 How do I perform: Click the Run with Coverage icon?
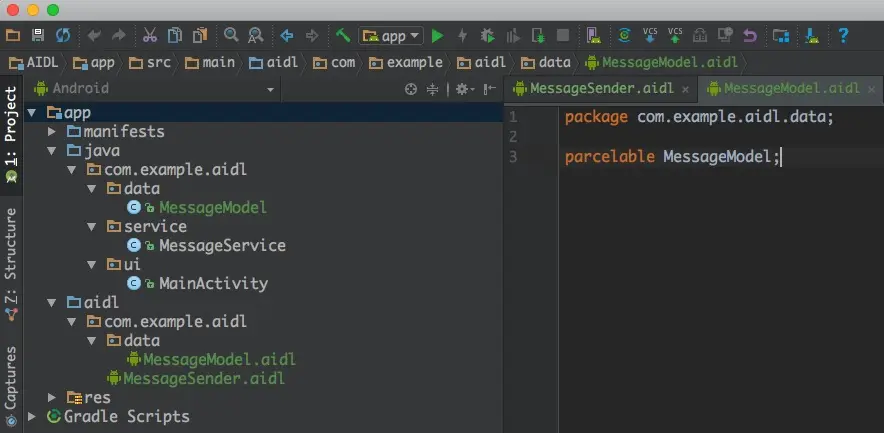pyautogui.click(x=513, y=36)
